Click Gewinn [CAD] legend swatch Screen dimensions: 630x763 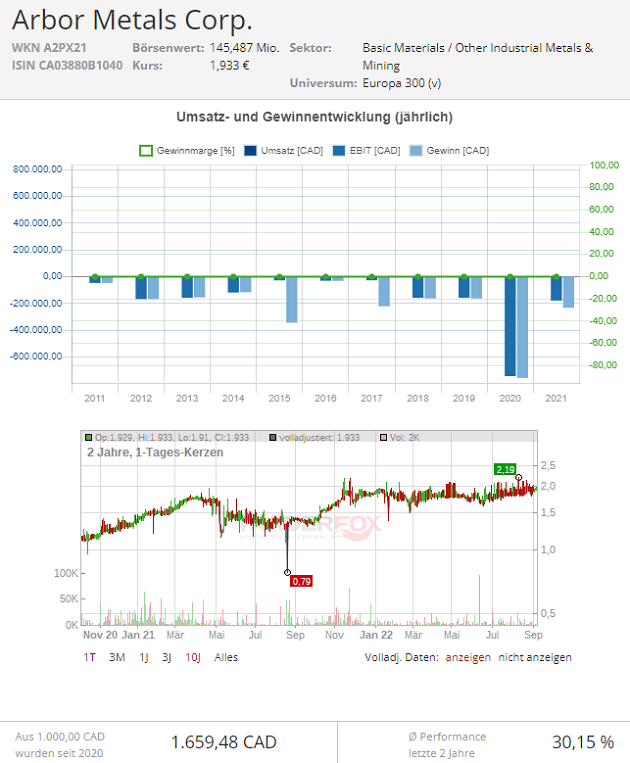coord(416,151)
